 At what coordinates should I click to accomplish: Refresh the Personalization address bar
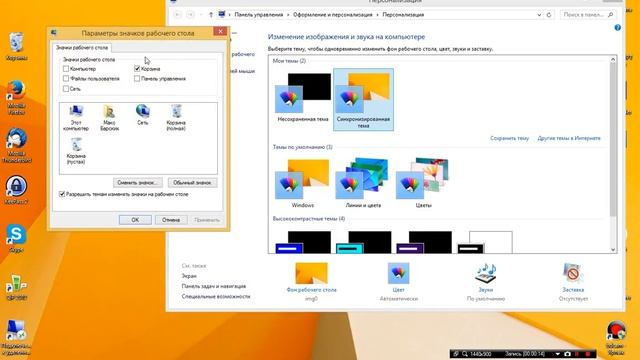click(549, 15)
